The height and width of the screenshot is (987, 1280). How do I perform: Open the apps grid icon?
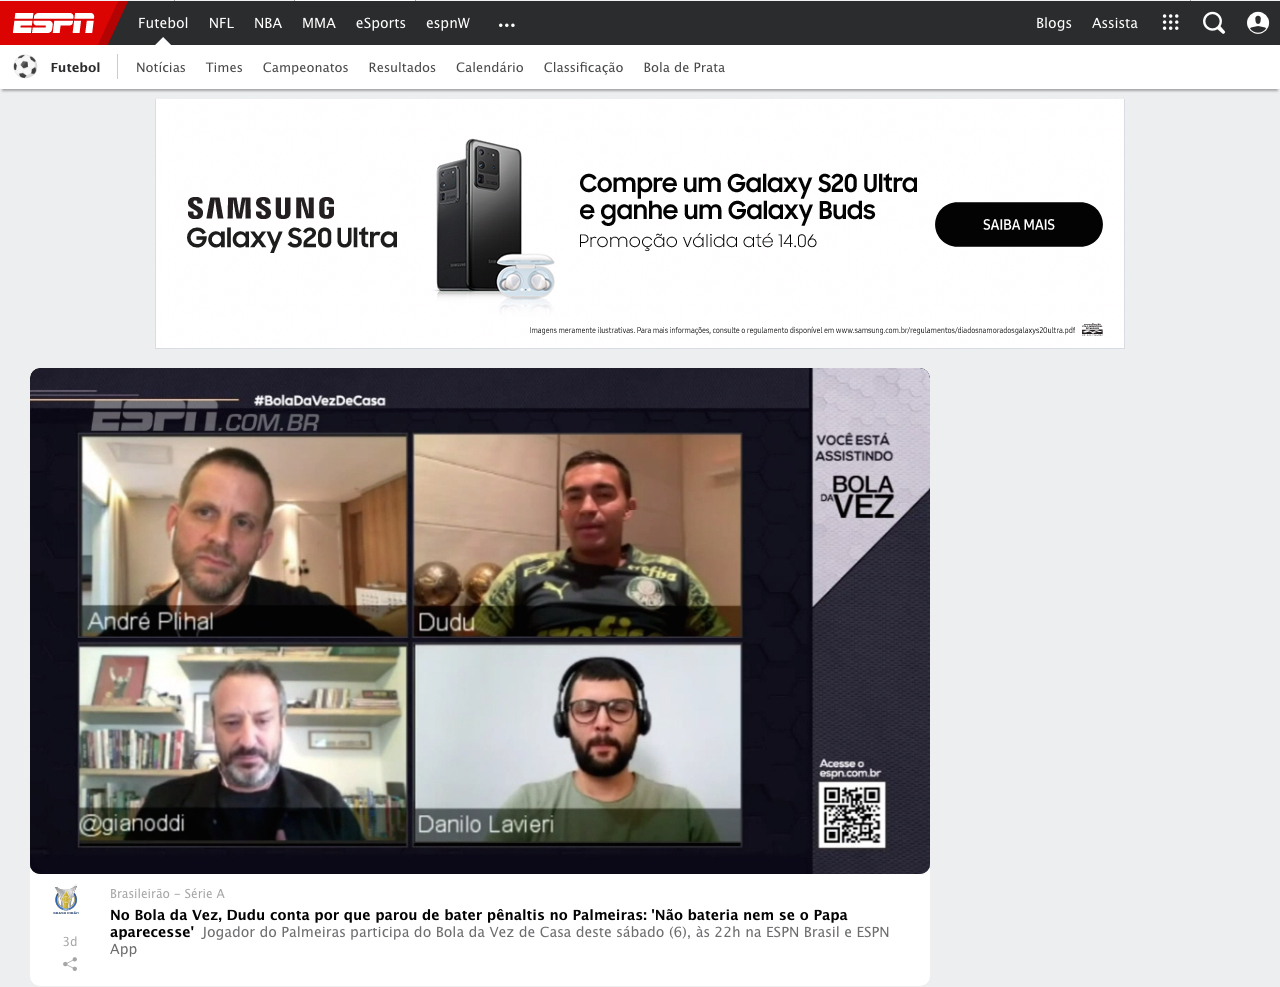pos(1170,22)
